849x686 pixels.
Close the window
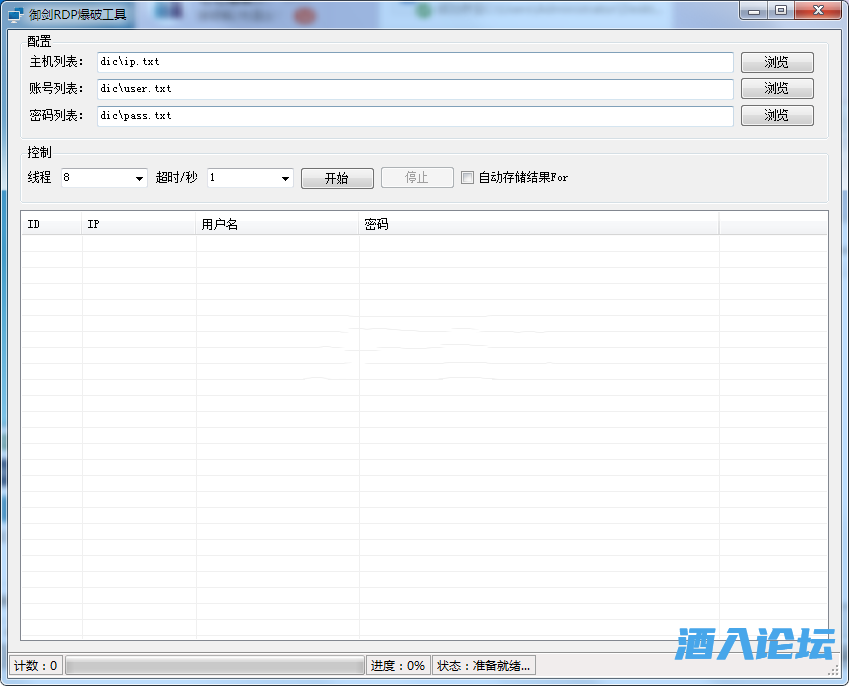pos(818,11)
